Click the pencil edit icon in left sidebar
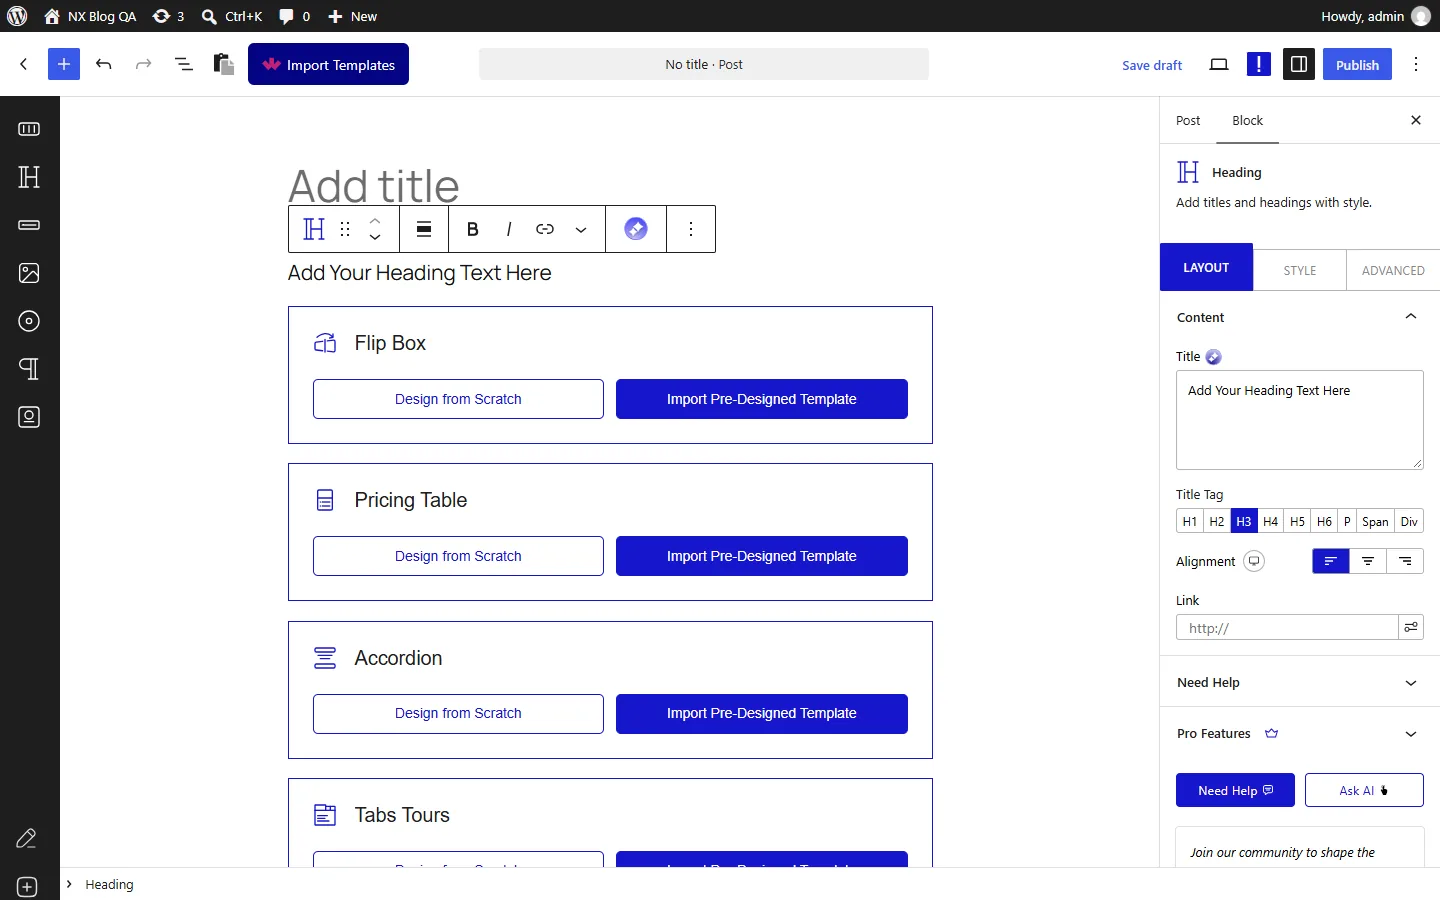Viewport: 1440px width, 900px height. coord(27,839)
